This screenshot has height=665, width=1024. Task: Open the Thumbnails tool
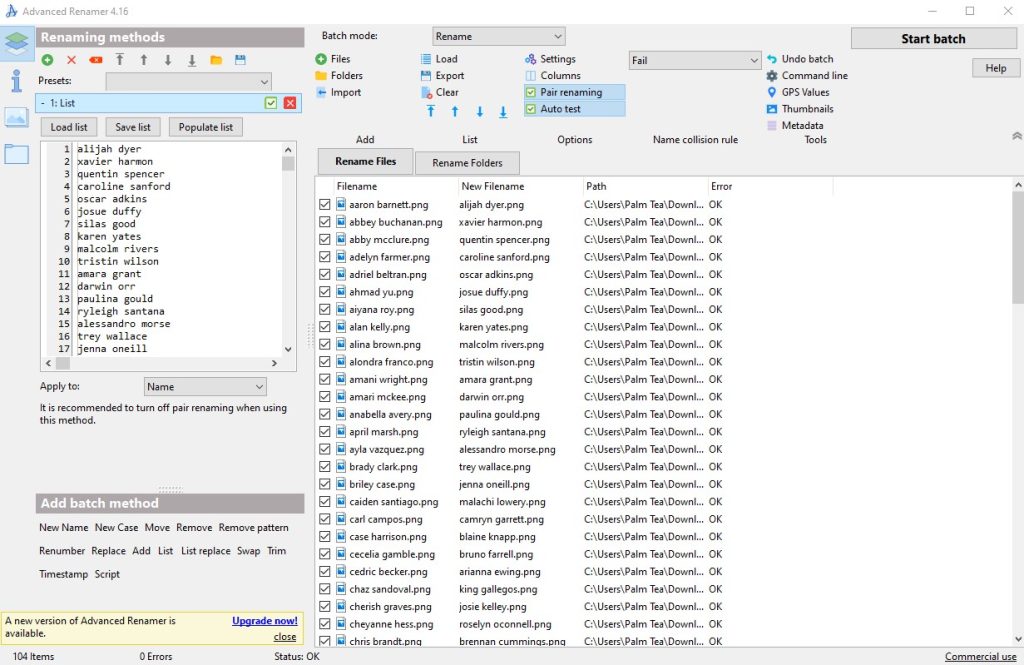click(x=807, y=109)
